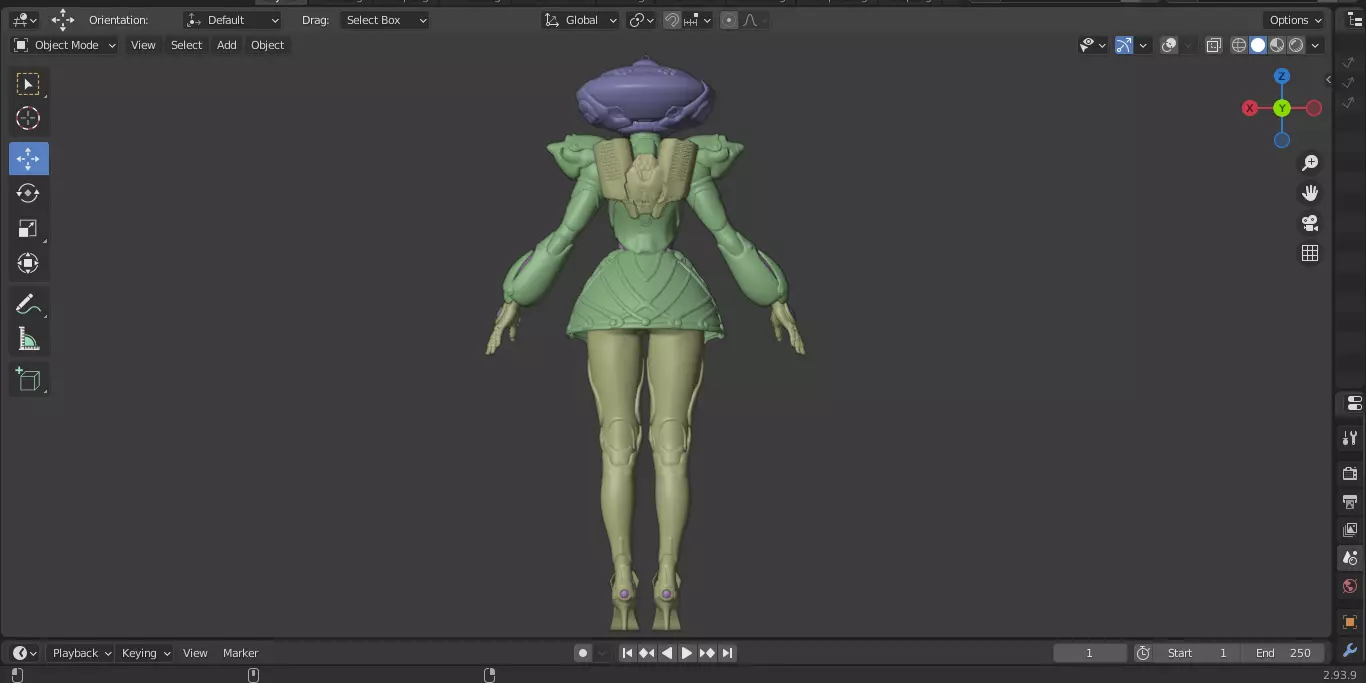
Task: Open the Output properties tab
Action: click(x=1350, y=501)
